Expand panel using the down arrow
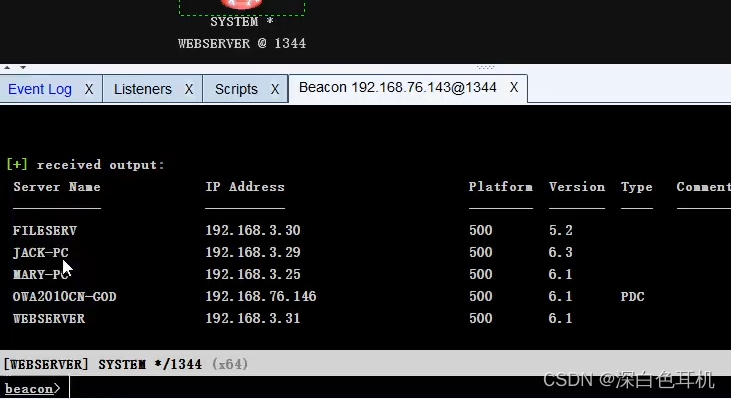Image resolution: width=731 pixels, height=399 pixels. 23,68
